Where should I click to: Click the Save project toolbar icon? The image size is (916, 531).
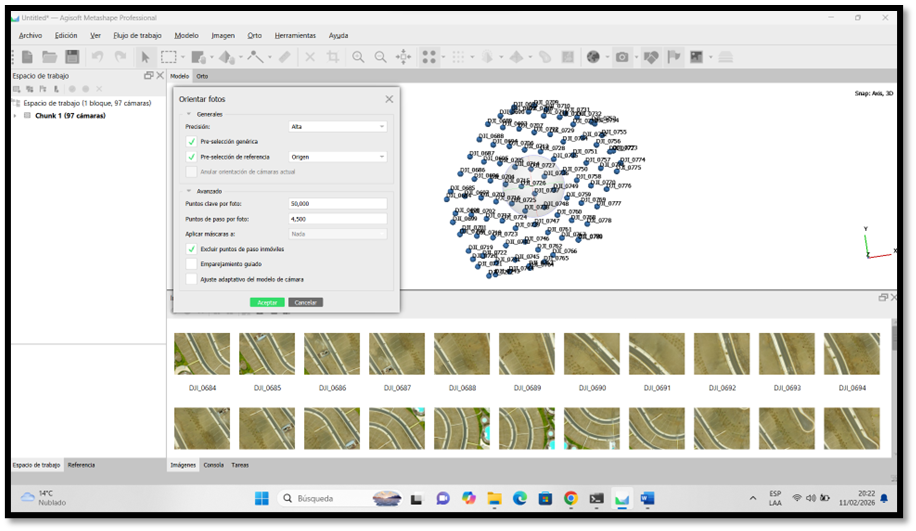(72, 57)
